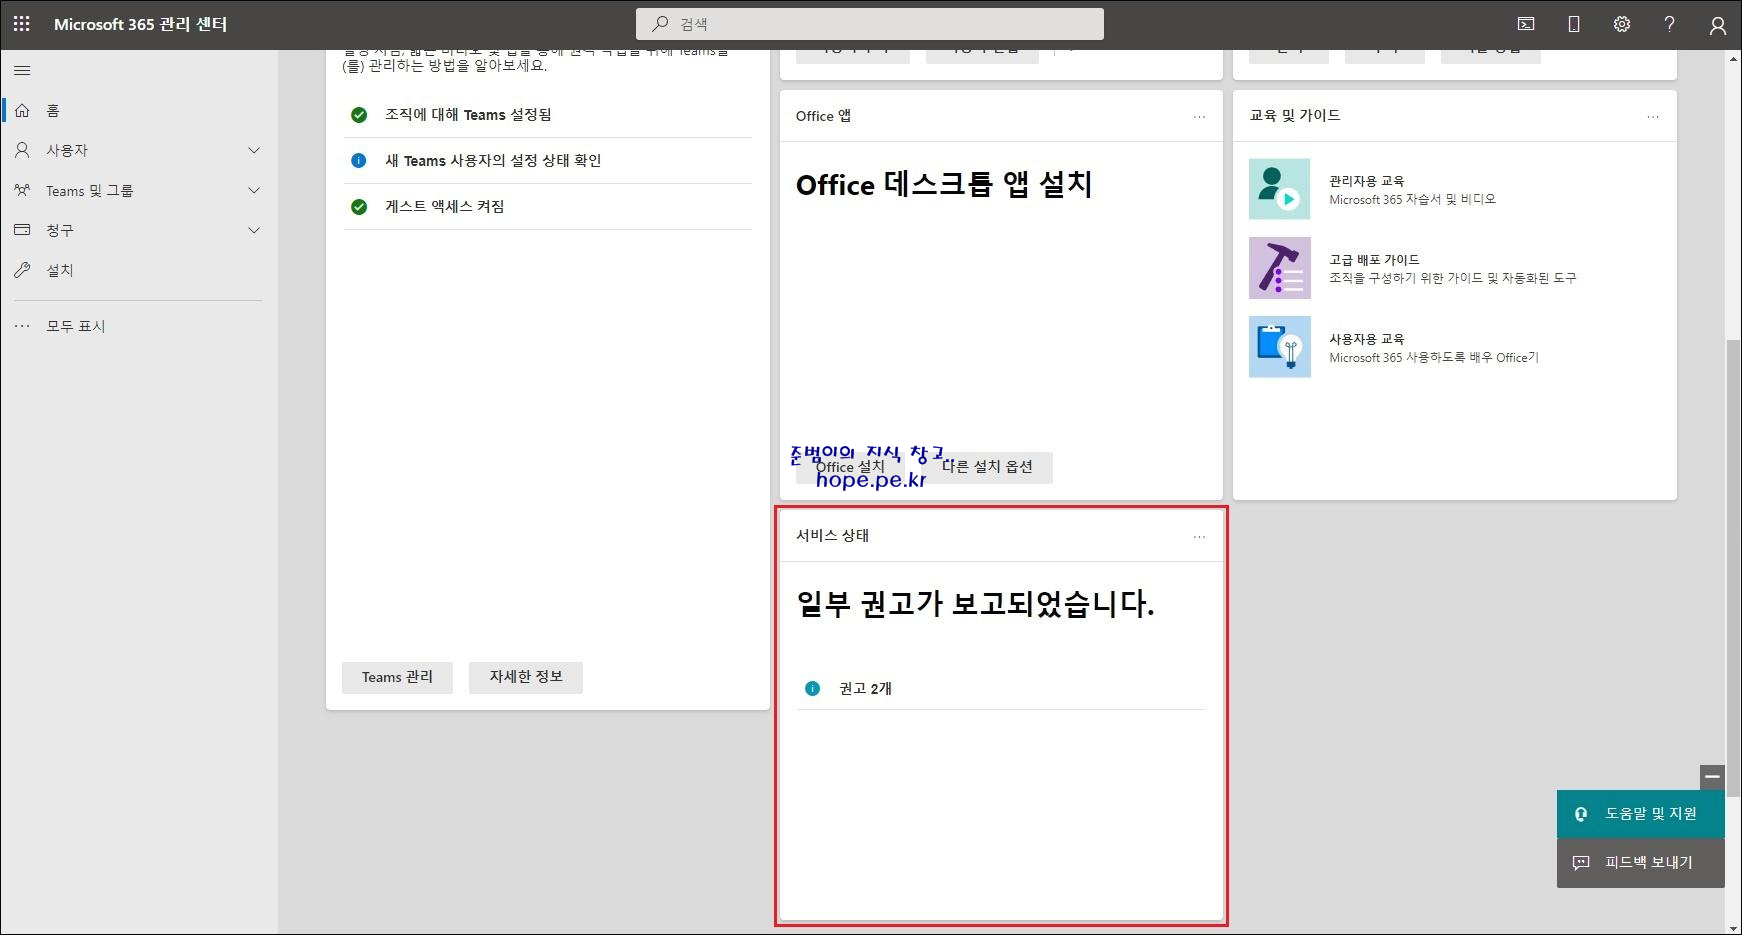Click green check next to 게스트 액세스 켜짐

point(359,207)
